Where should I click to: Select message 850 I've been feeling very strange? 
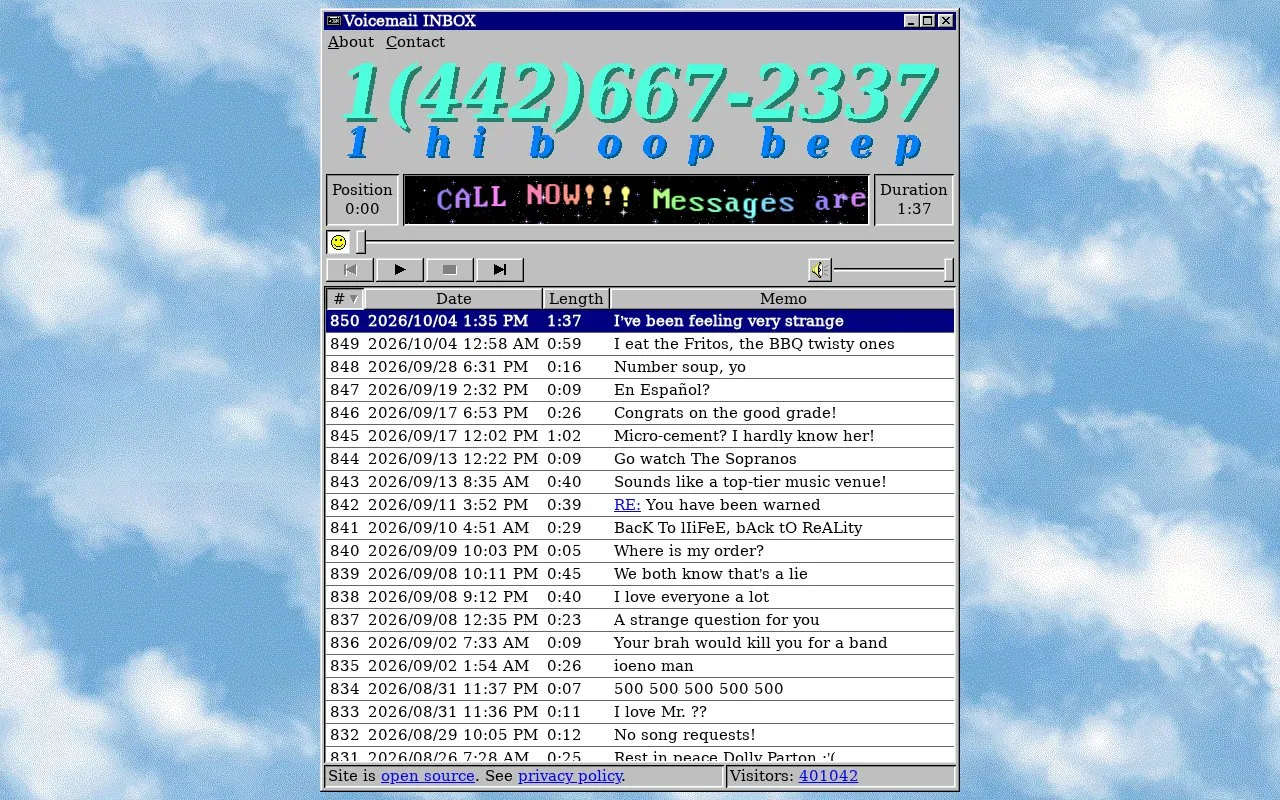640,321
